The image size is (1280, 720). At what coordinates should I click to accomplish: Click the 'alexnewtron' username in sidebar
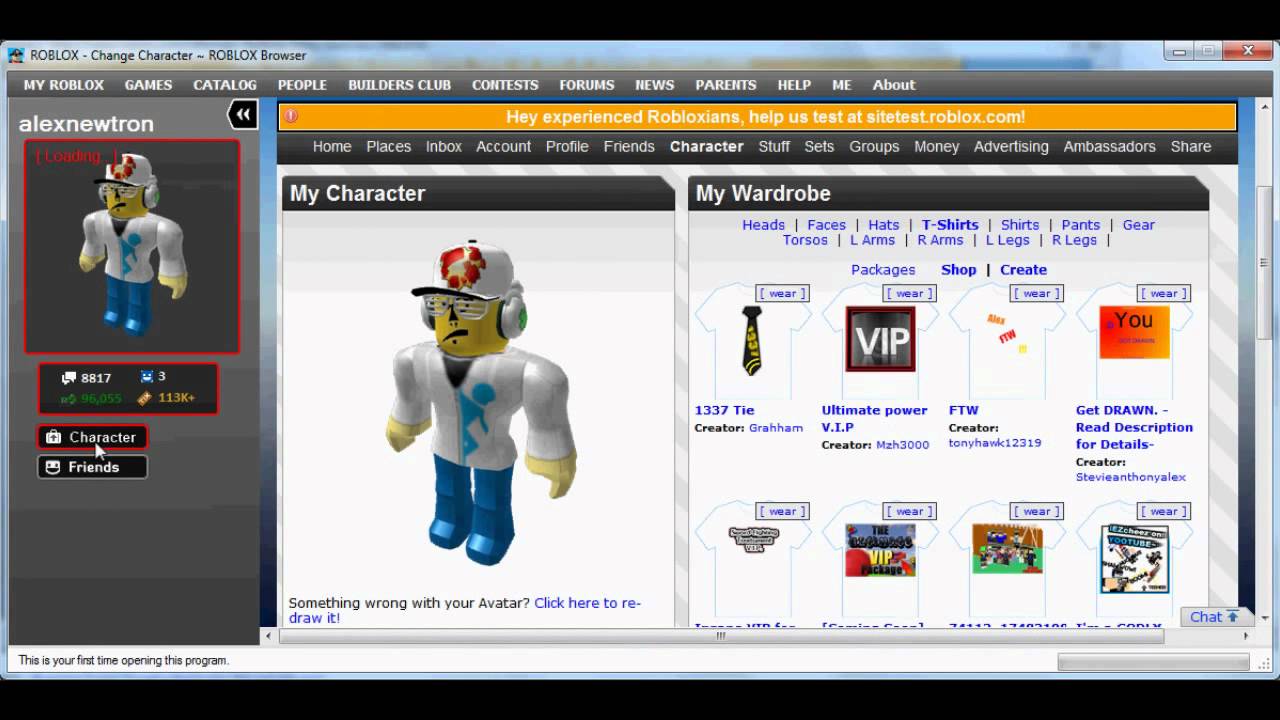[x=86, y=124]
